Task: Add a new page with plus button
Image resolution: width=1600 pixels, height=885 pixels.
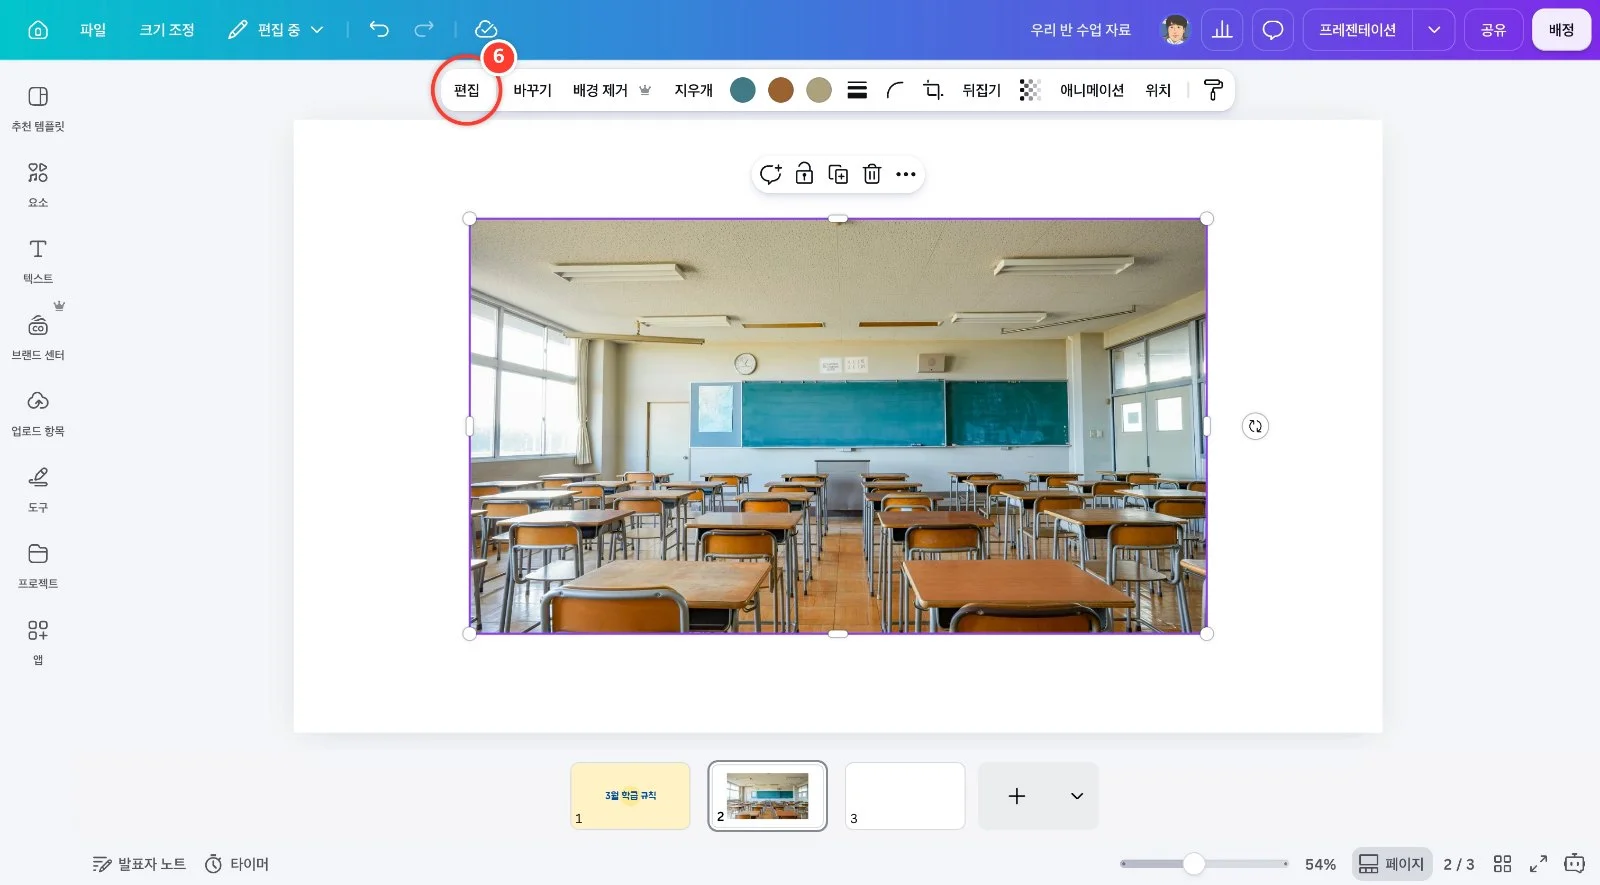Action: pyautogui.click(x=1017, y=796)
